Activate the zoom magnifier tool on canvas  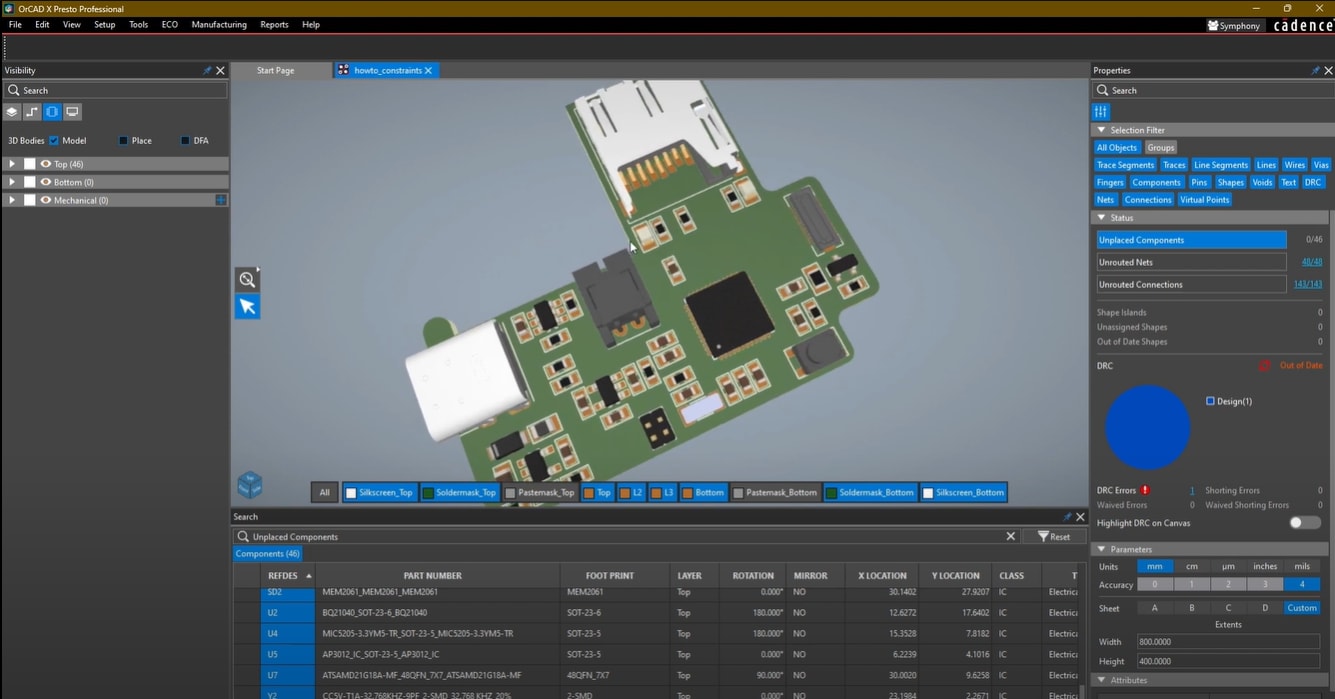click(x=247, y=279)
